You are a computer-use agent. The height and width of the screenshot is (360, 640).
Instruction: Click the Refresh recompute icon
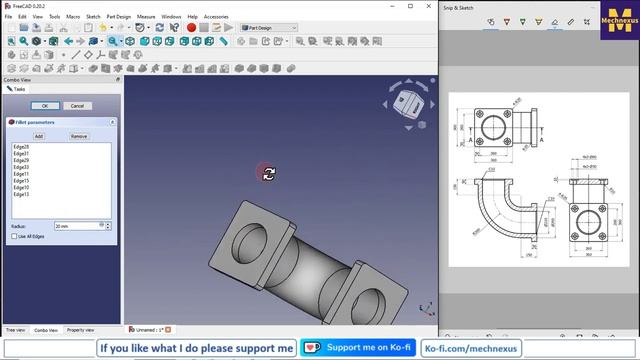point(160,28)
